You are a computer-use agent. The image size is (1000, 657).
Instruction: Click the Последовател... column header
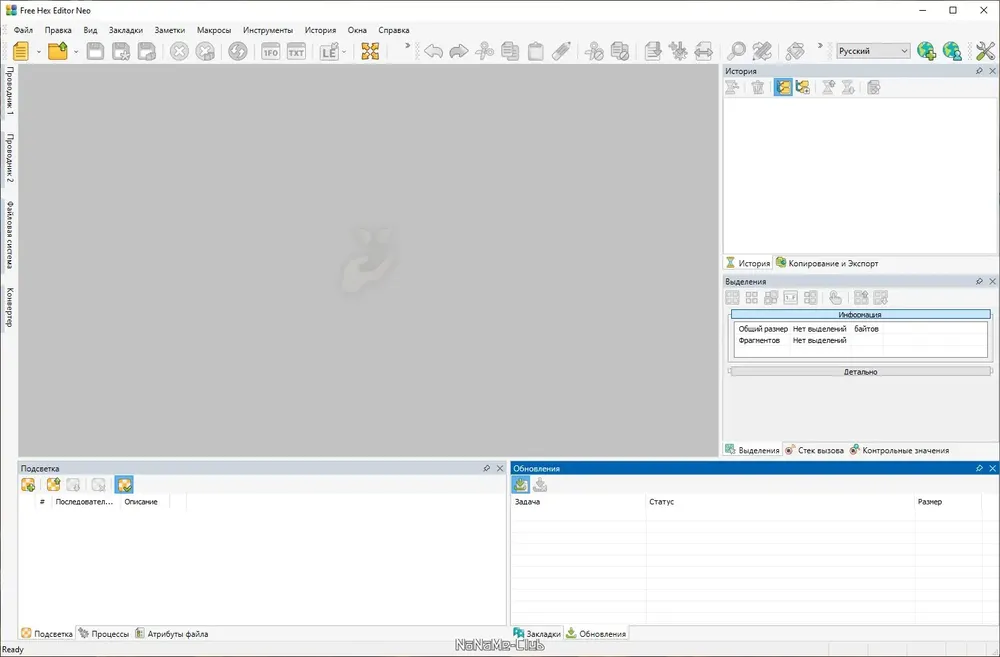tap(84, 502)
